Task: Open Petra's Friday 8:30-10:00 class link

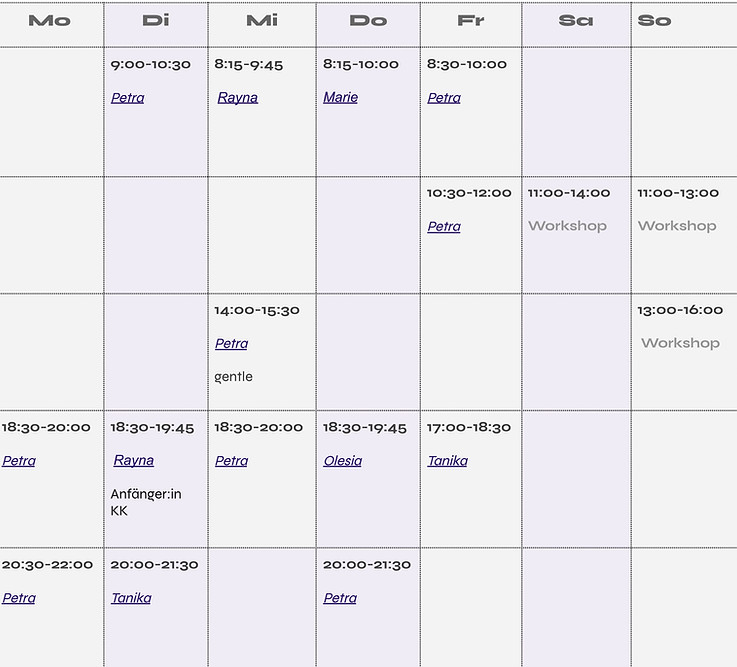Action: click(x=444, y=98)
